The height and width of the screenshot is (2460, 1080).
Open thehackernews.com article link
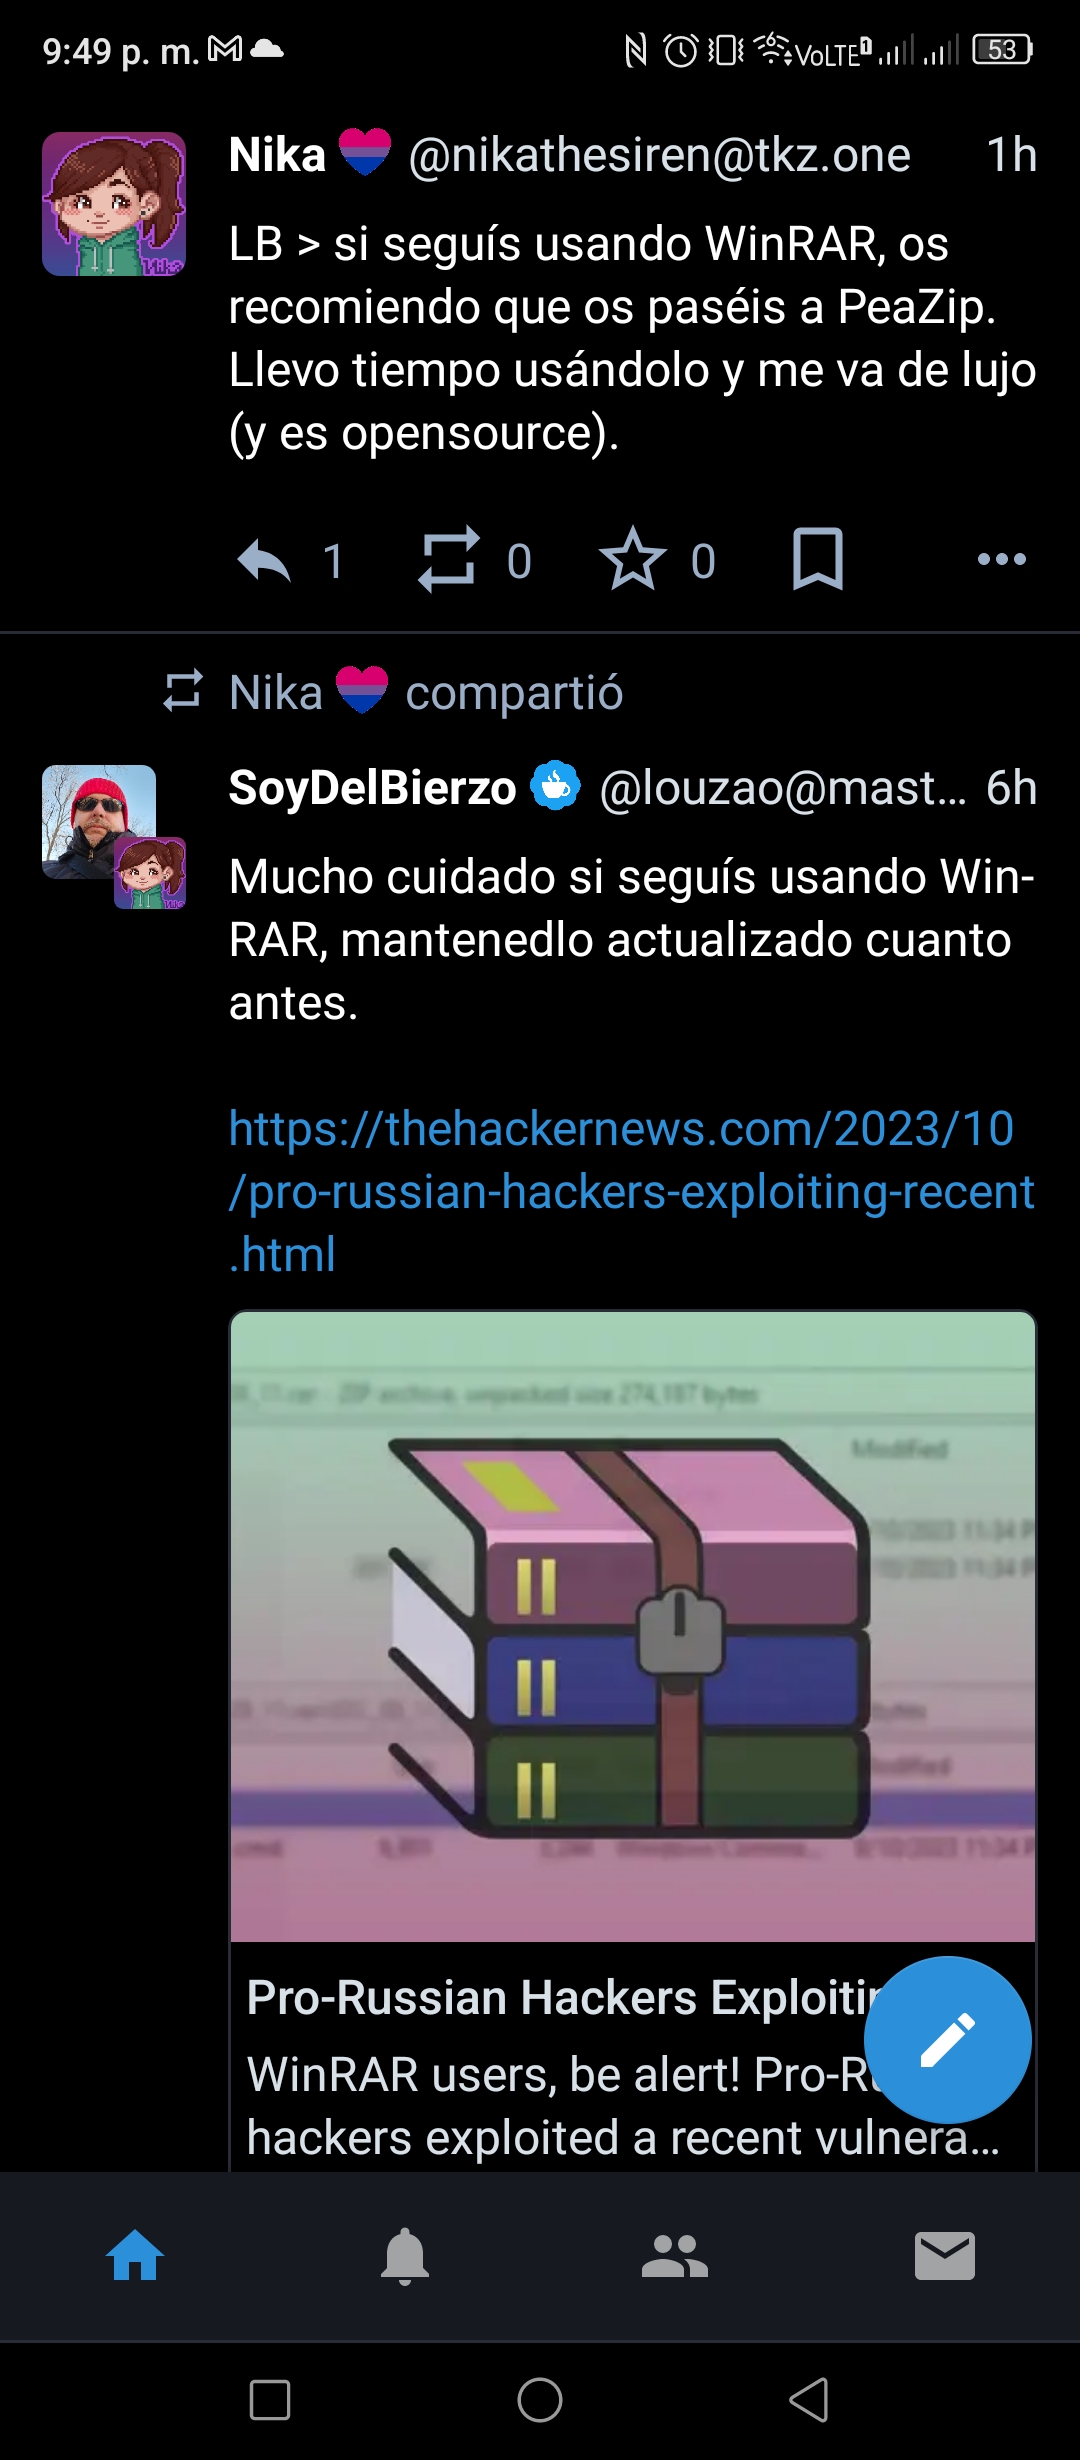[x=631, y=1191]
